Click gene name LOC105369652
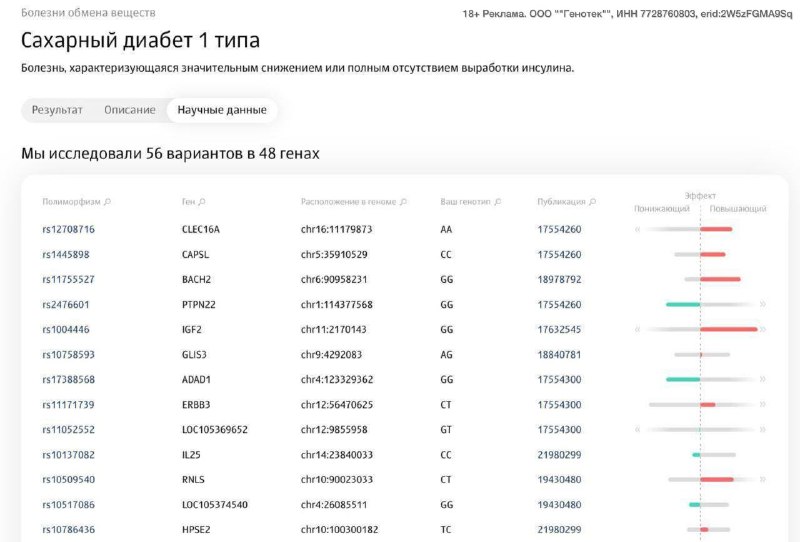Viewport: 800px width, 542px height. (x=215, y=430)
